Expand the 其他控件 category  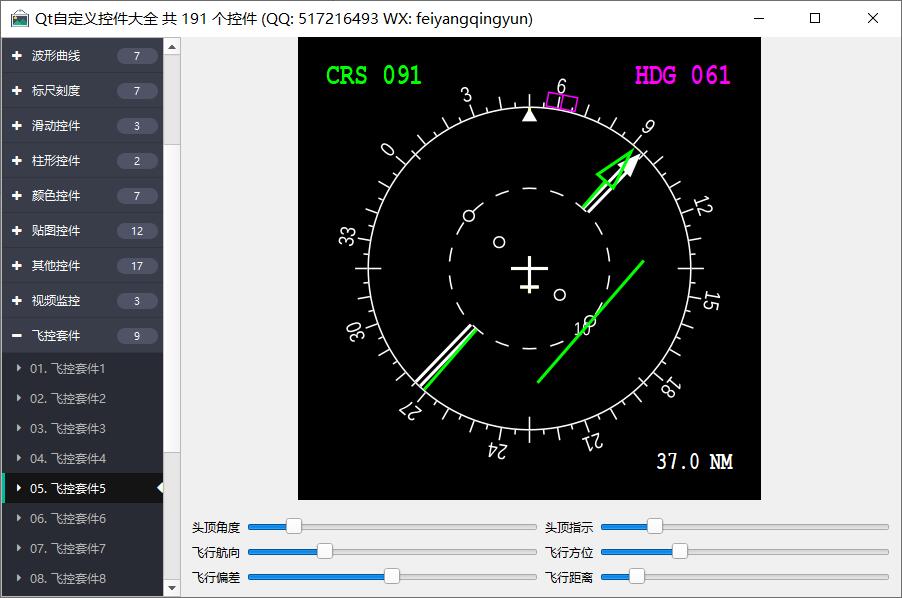[x=56, y=266]
